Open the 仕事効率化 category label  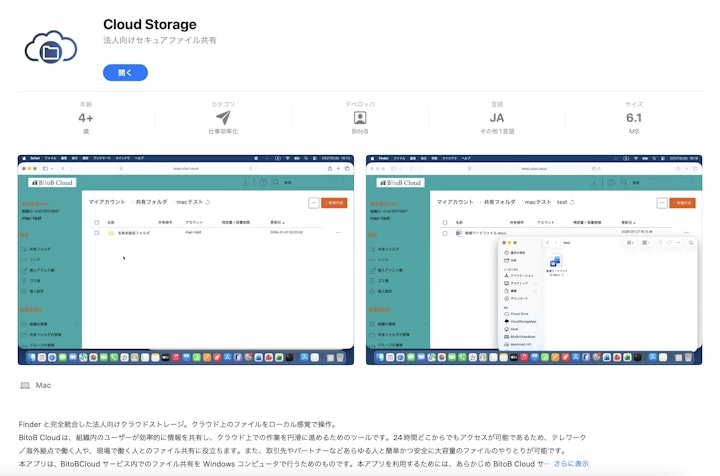coord(223,131)
